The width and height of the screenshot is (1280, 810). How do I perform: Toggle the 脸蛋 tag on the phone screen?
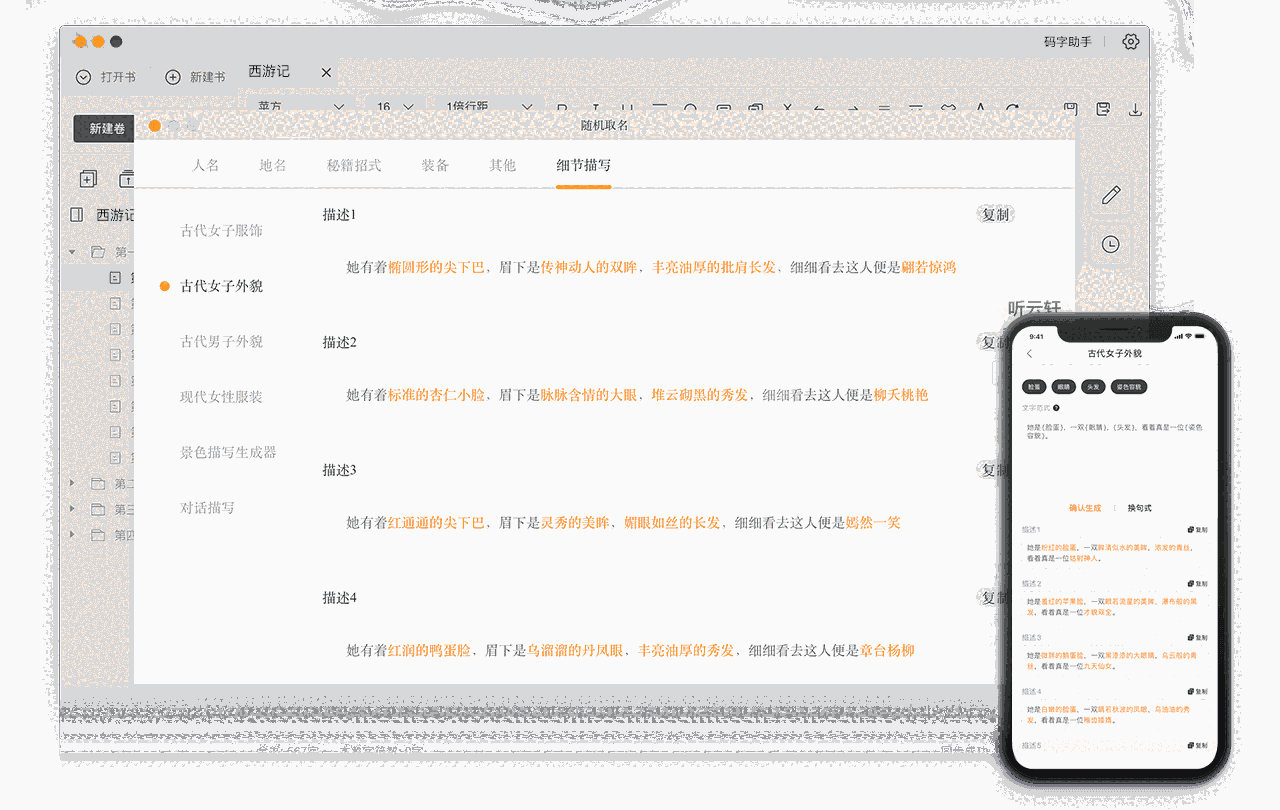pyautogui.click(x=1035, y=386)
